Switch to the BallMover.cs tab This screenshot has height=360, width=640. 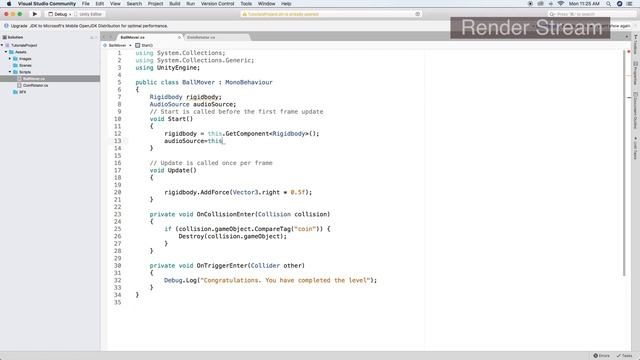[133, 37]
